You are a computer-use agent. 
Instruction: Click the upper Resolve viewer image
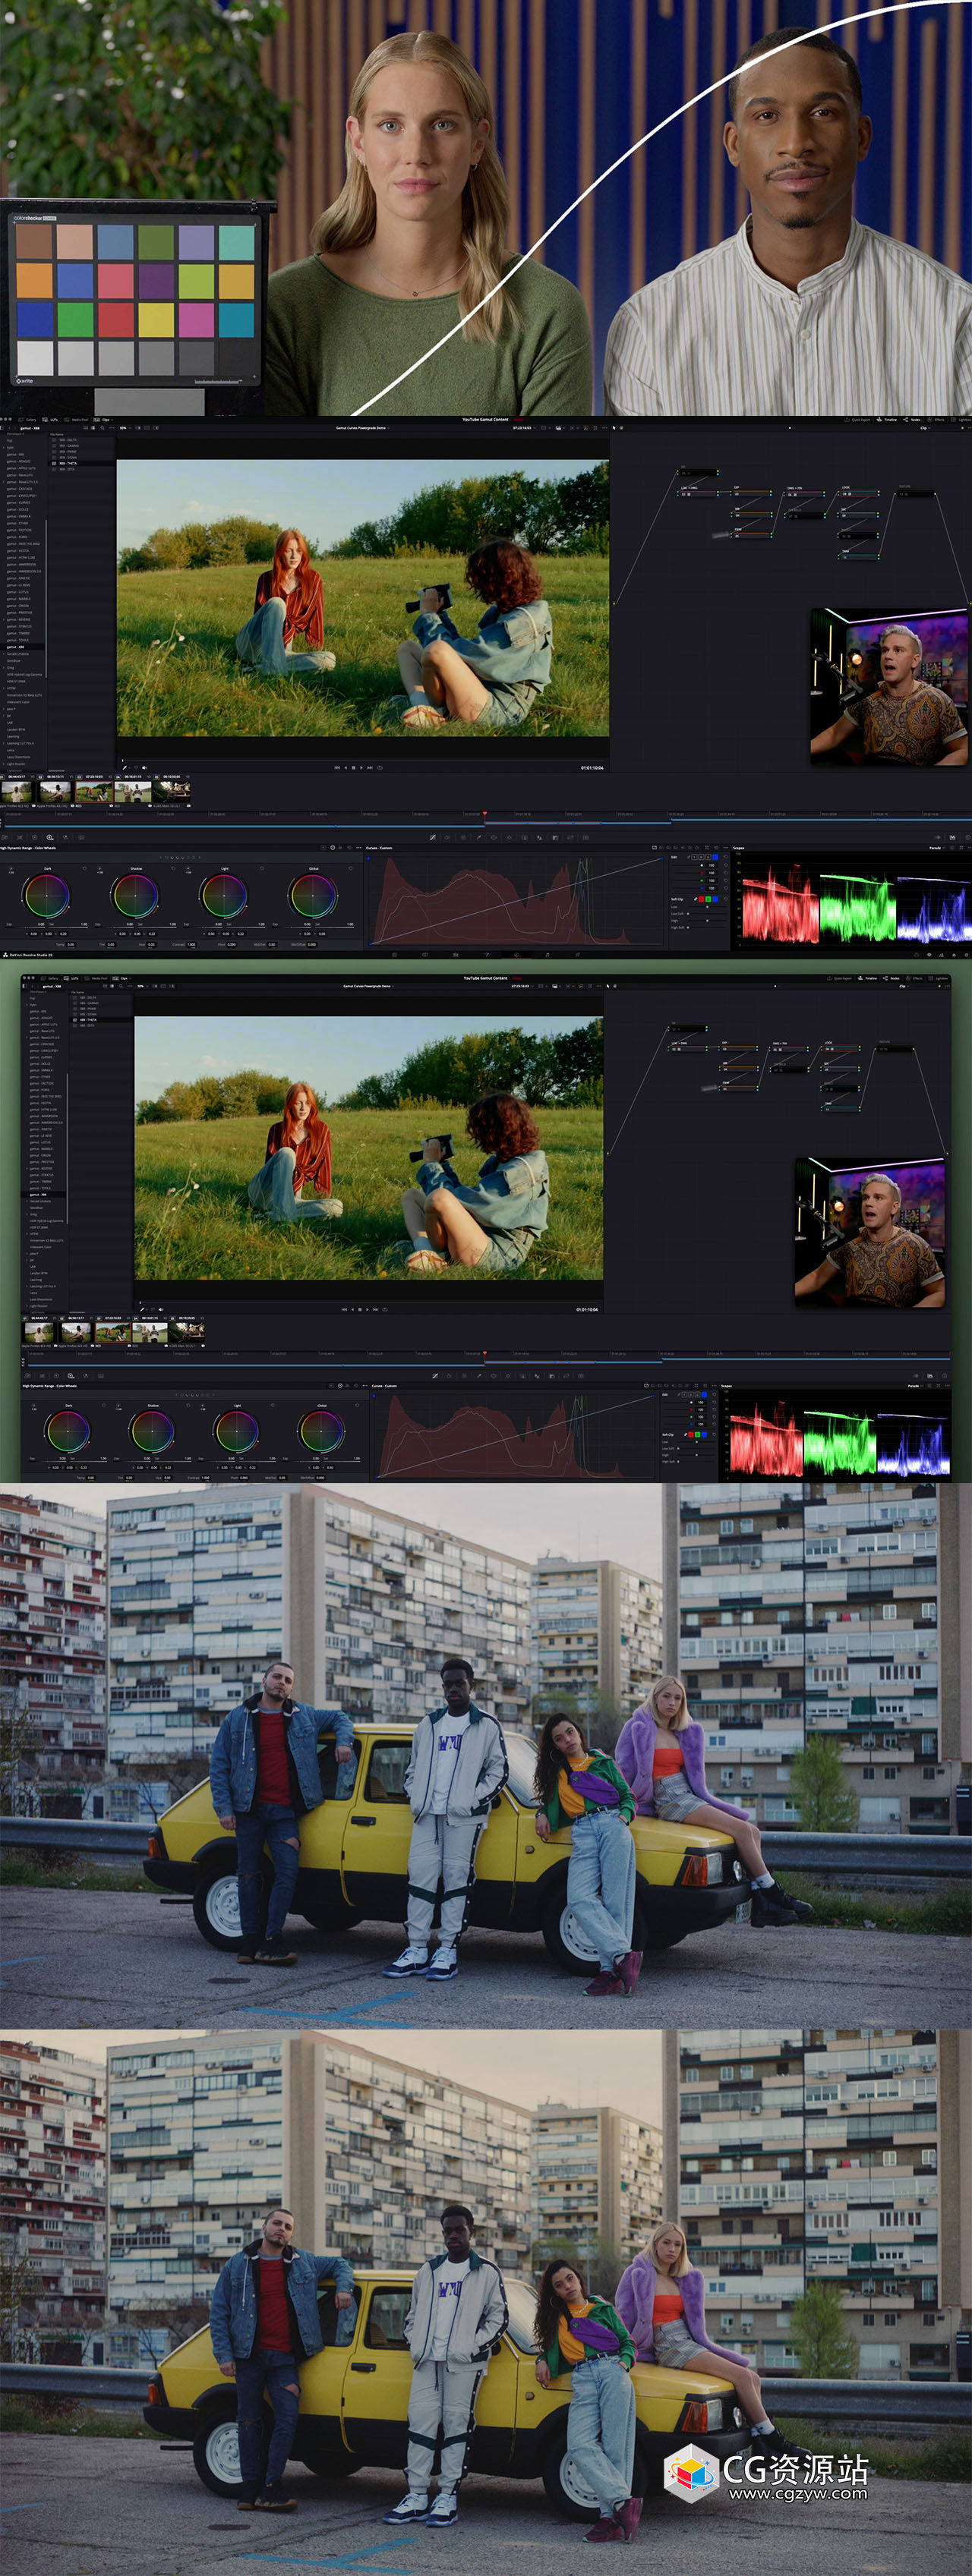click(x=362, y=598)
